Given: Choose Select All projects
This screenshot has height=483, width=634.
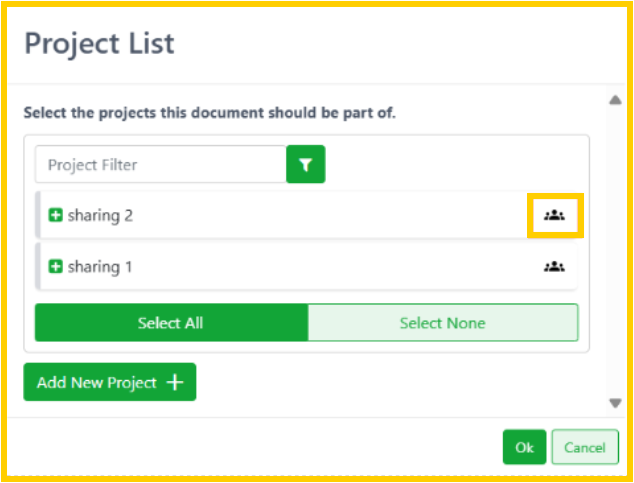Looking at the screenshot, I should click(x=171, y=323).
